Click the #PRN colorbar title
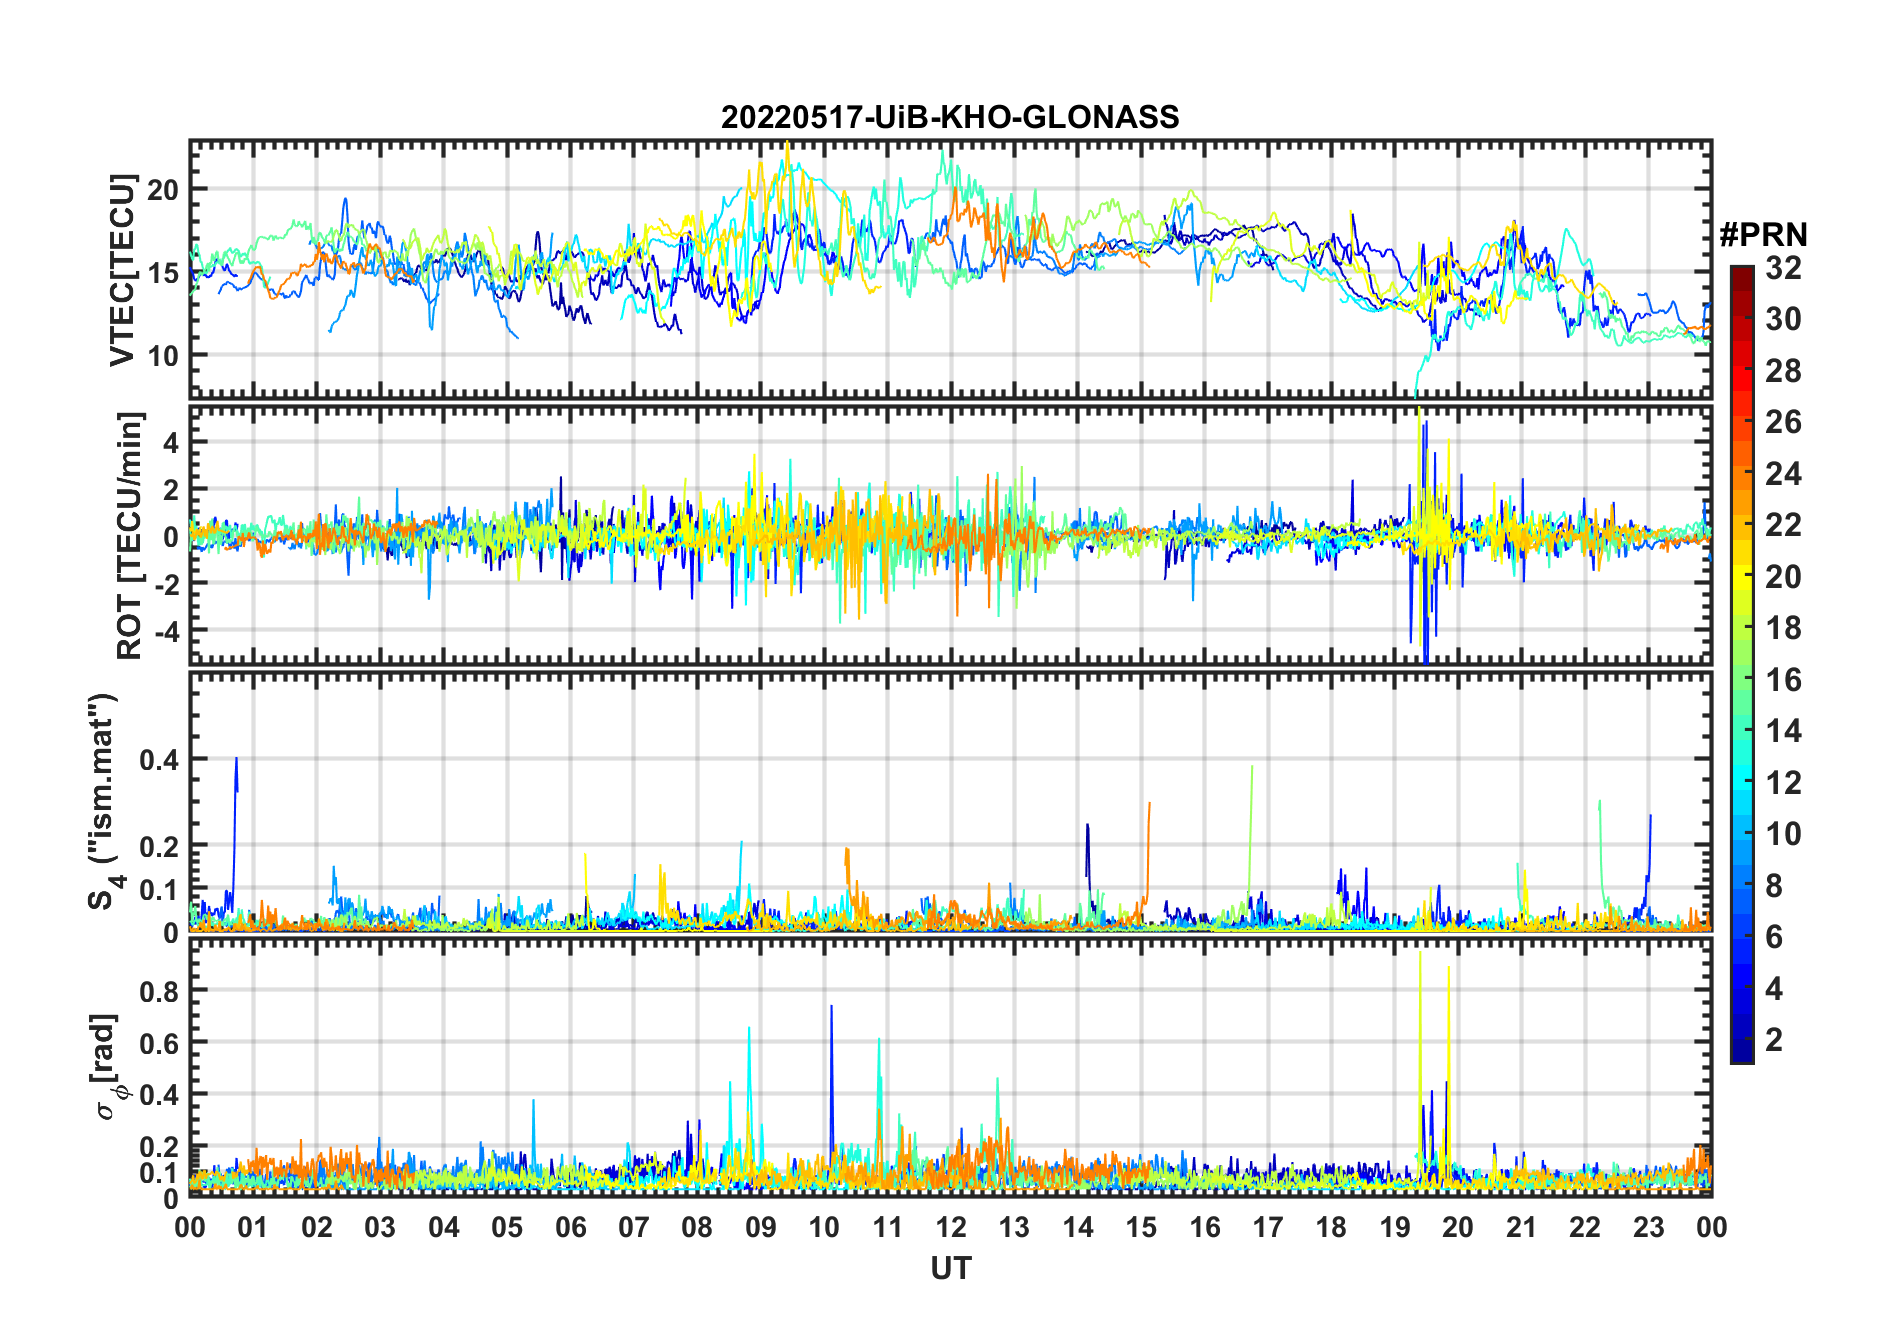The width and height of the screenshot is (1902, 1330). click(x=1763, y=235)
